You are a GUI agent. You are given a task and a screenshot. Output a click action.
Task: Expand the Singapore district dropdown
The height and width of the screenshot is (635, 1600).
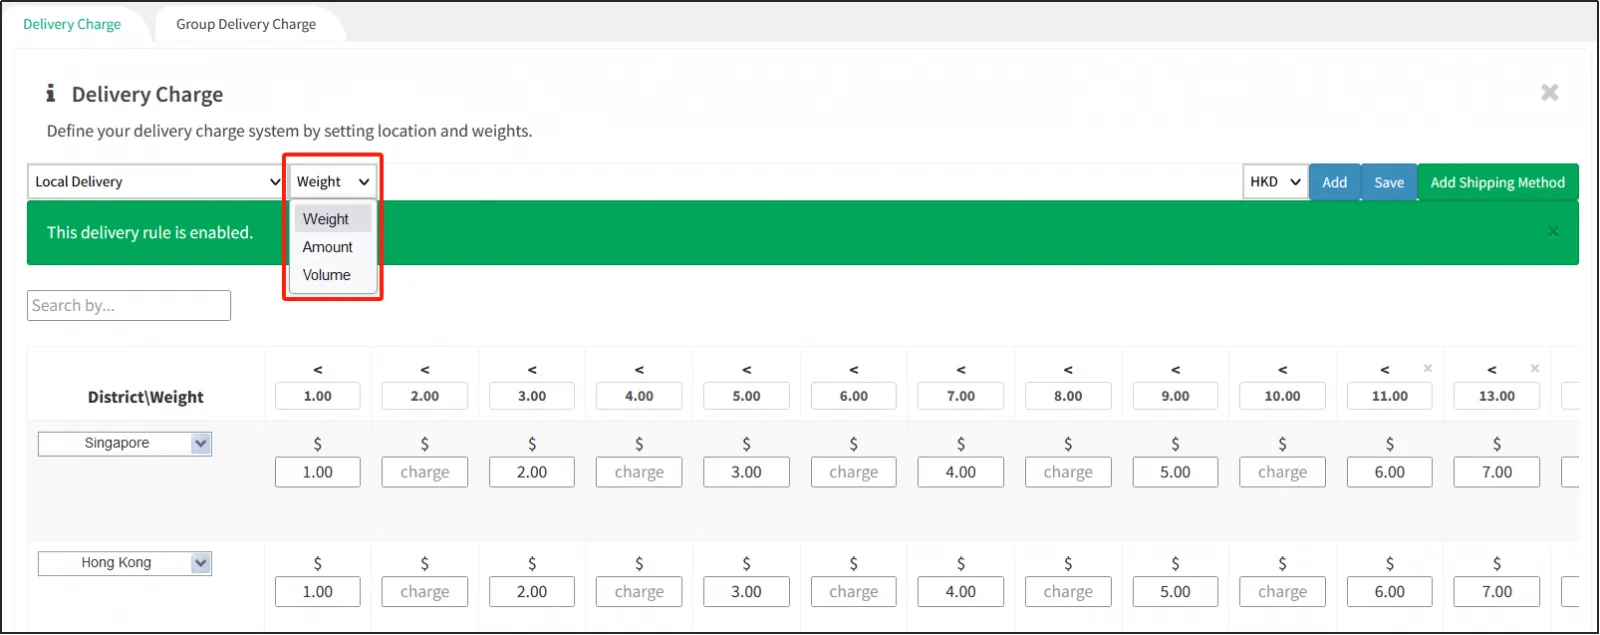(201, 443)
